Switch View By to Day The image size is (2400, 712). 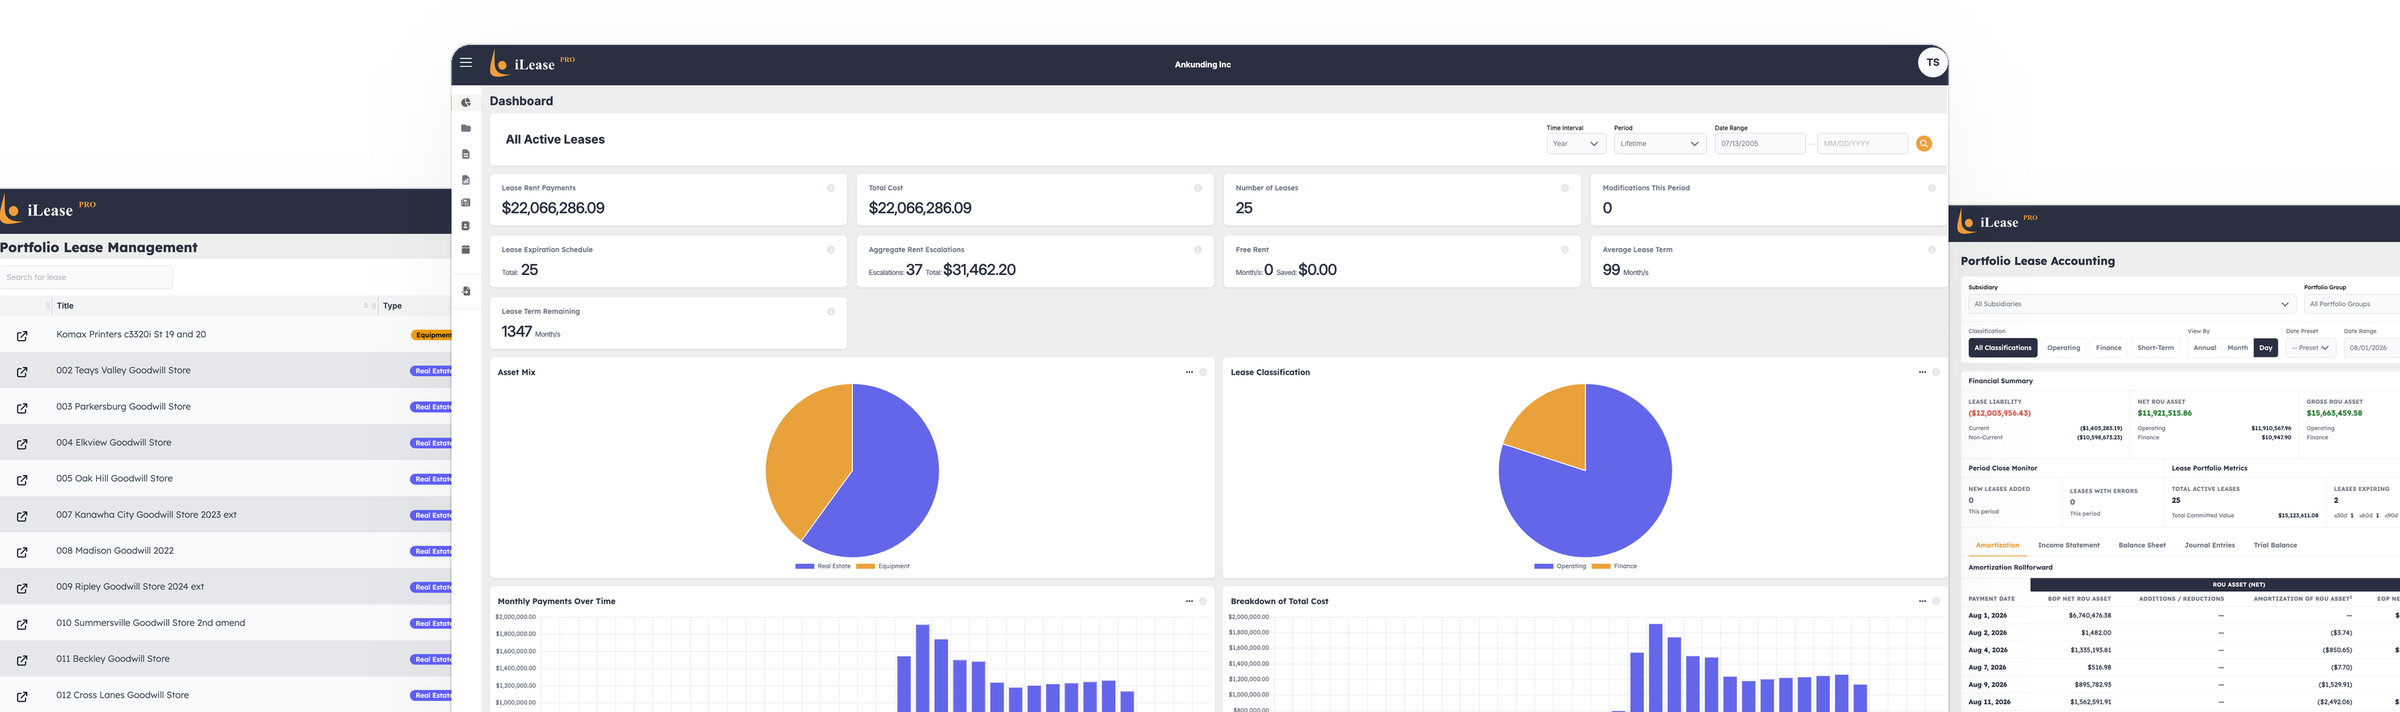click(2266, 348)
